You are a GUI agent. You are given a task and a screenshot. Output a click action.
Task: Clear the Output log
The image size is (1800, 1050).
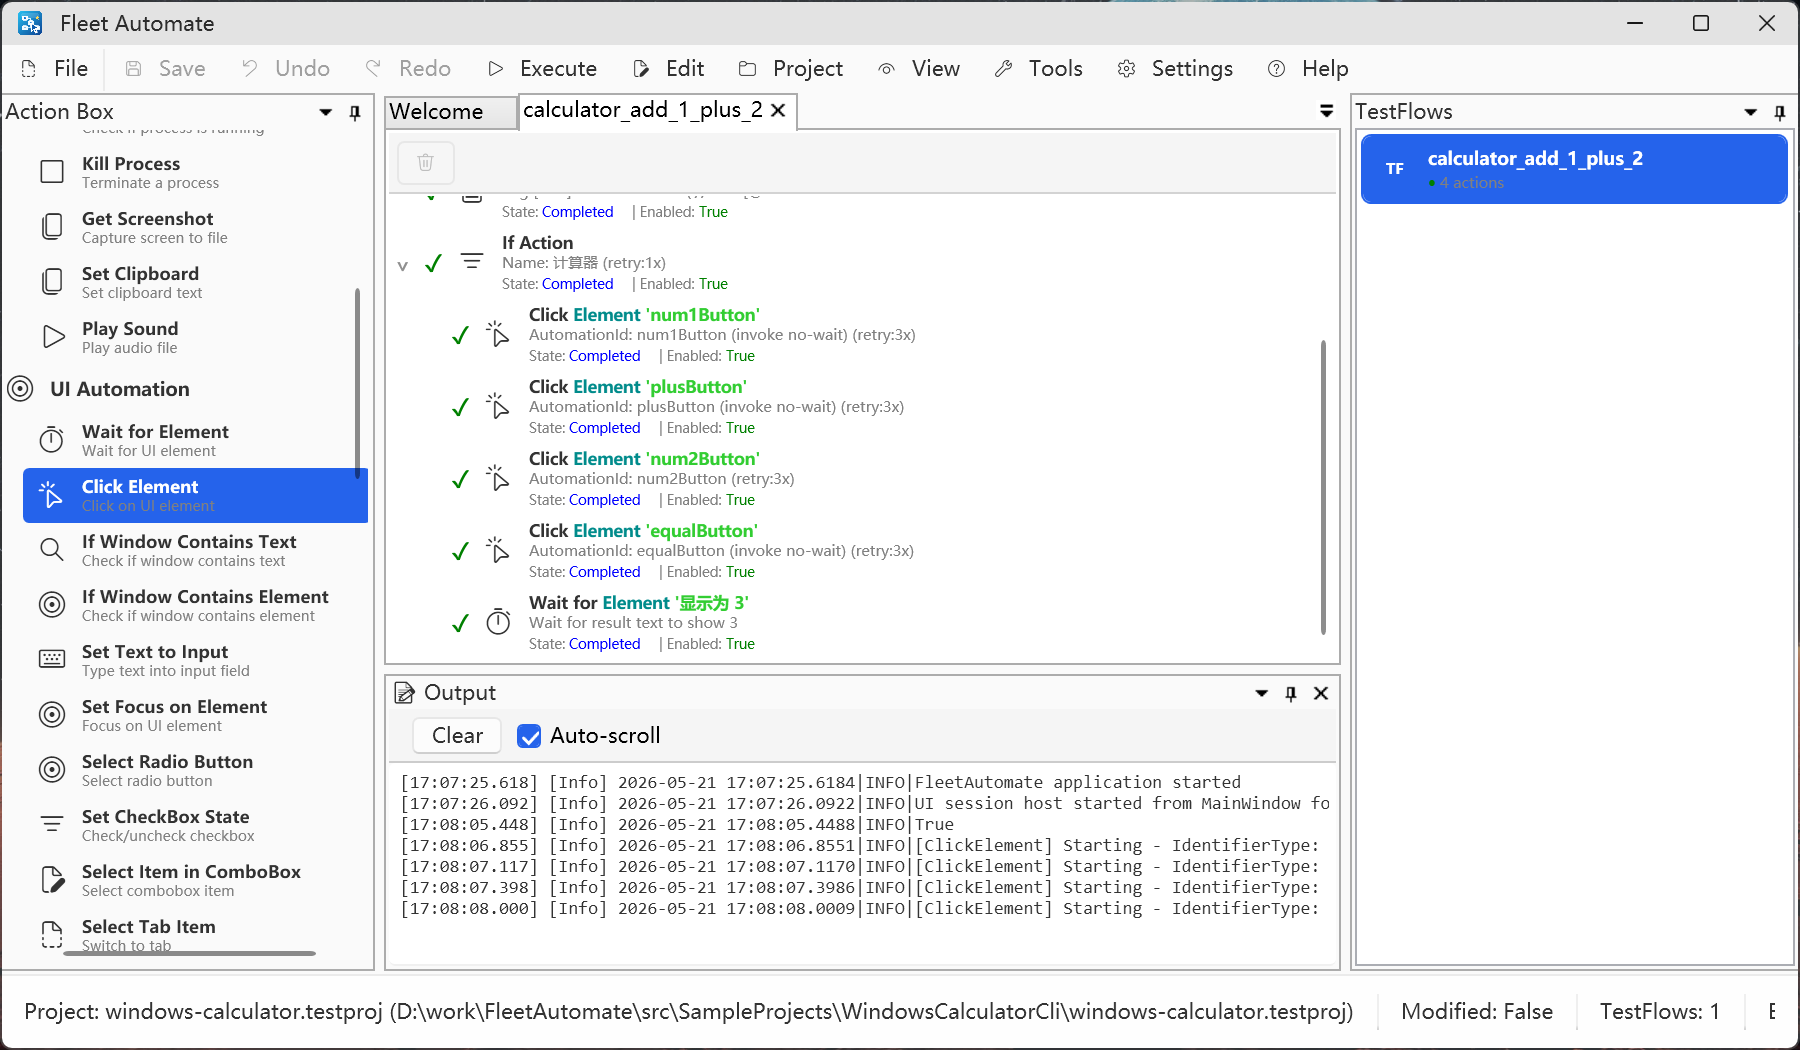click(457, 736)
